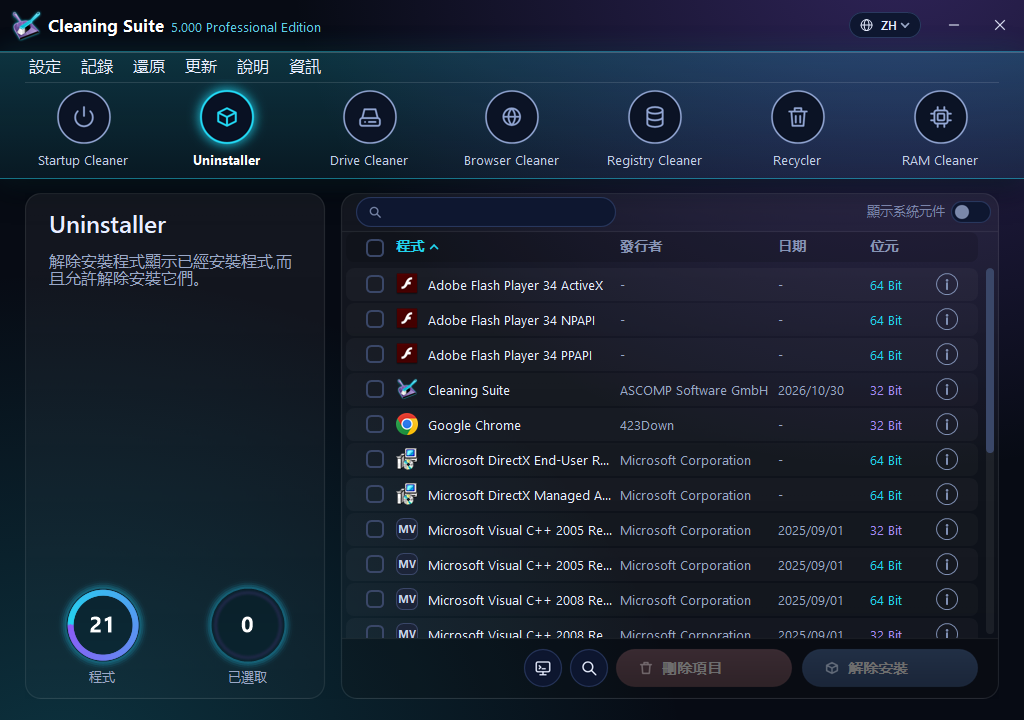Open the Browser Cleaner module
Image resolution: width=1024 pixels, height=720 pixels.
(x=512, y=117)
